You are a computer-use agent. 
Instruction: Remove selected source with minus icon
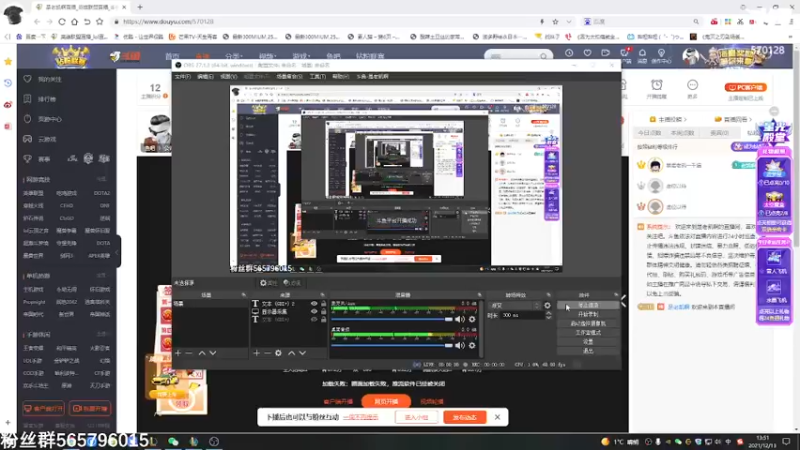point(267,353)
